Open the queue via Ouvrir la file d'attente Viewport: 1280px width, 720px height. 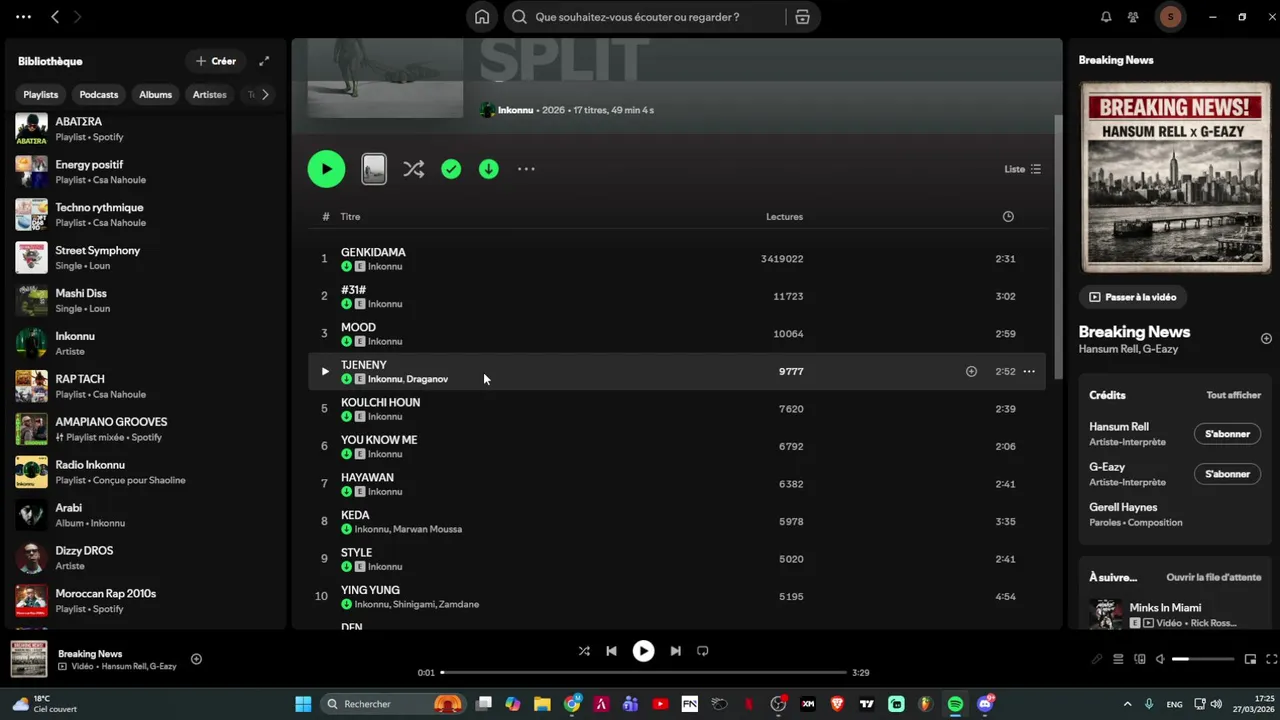coord(1213,577)
